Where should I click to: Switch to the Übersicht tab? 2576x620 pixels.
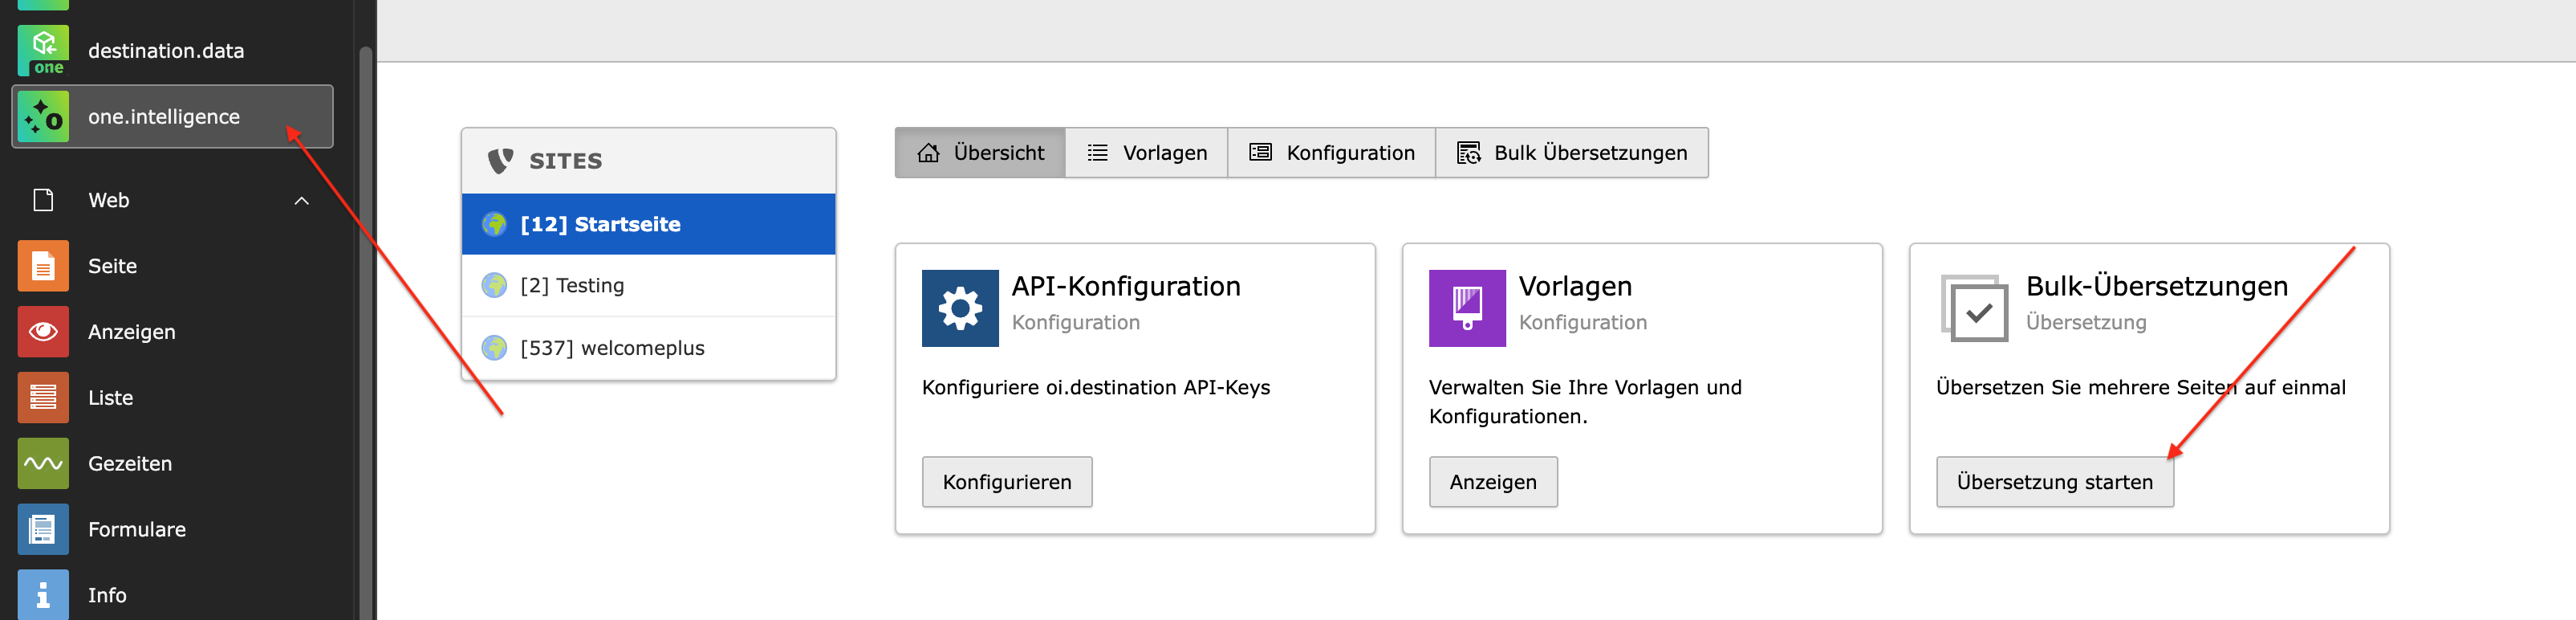(979, 153)
